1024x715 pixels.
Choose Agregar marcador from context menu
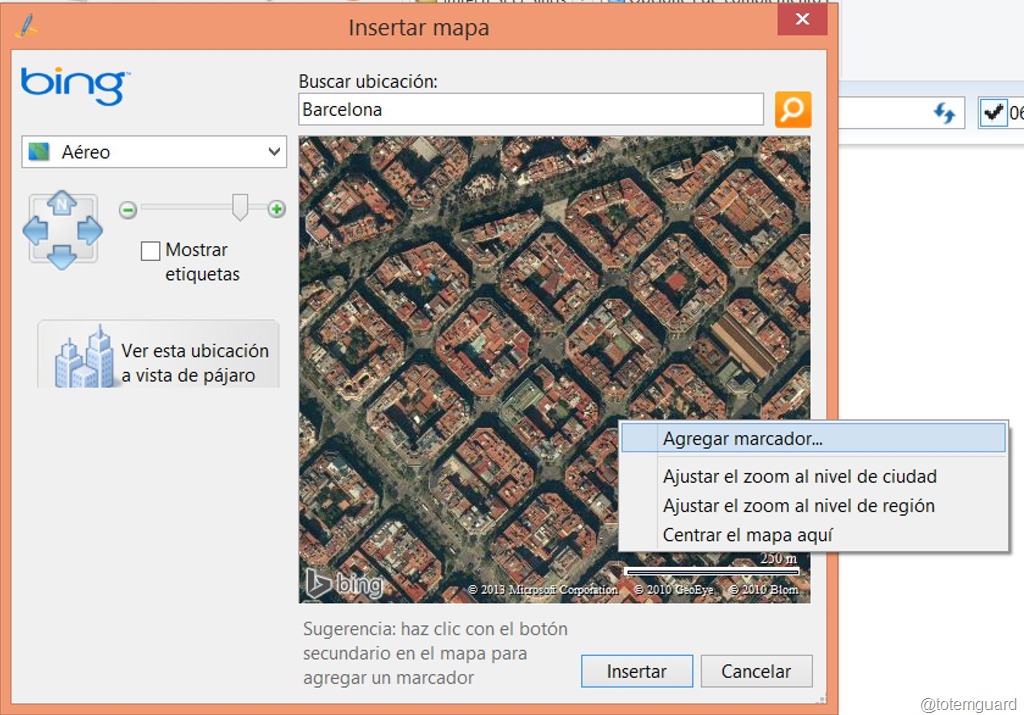pyautogui.click(x=813, y=438)
